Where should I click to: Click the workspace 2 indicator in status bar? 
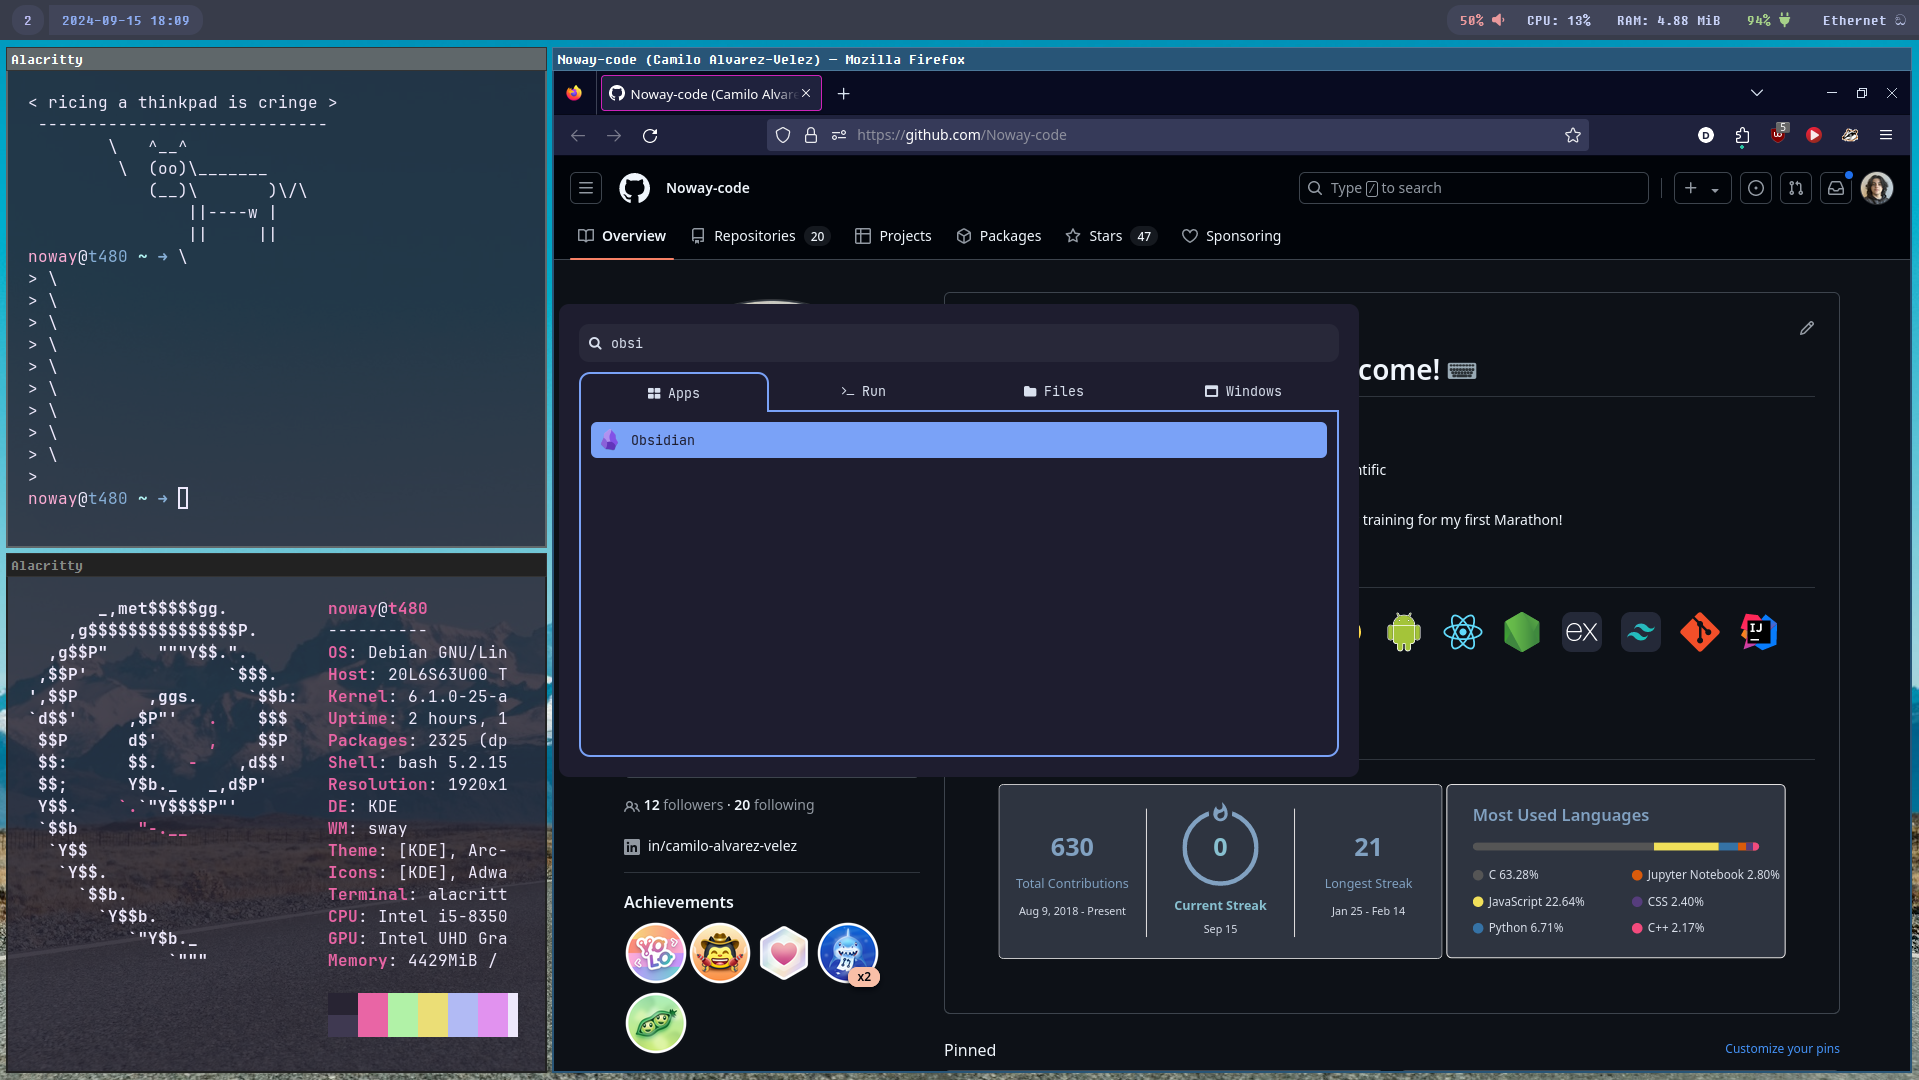pyautogui.click(x=28, y=20)
